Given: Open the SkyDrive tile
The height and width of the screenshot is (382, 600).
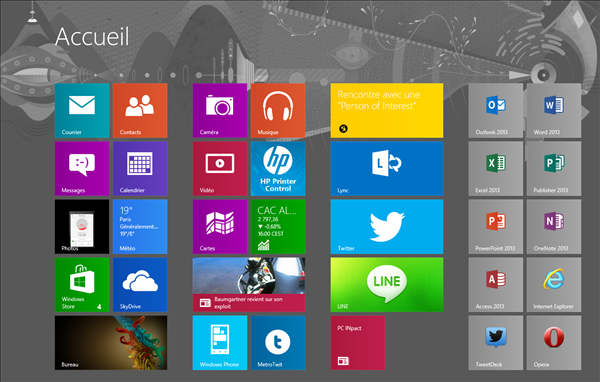Looking at the screenshot, I should (140, 285).
